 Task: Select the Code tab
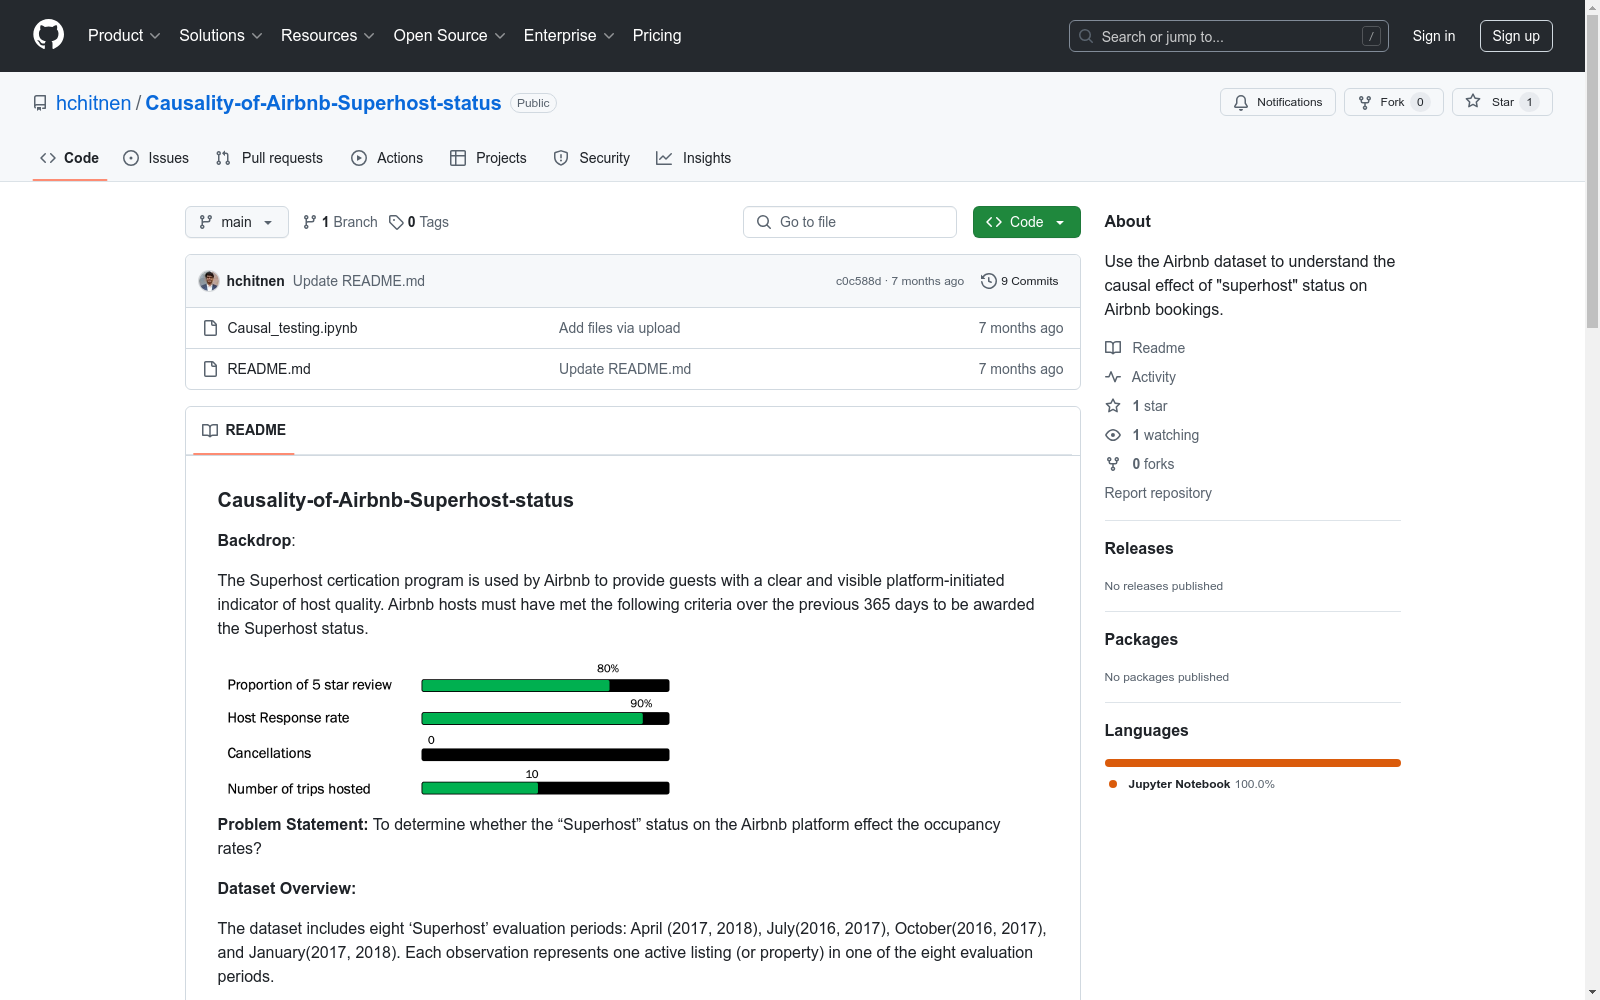point(70,158)
